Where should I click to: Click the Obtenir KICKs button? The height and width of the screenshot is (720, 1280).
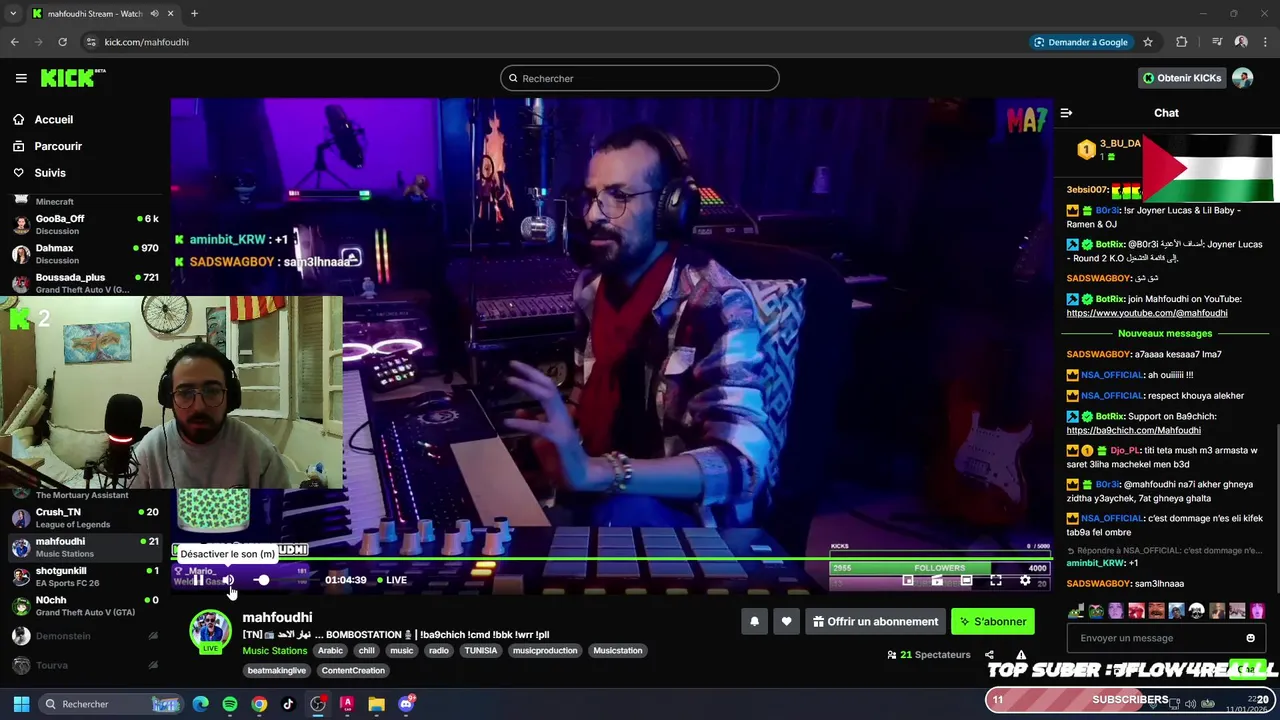click(x=1181, y=78)
